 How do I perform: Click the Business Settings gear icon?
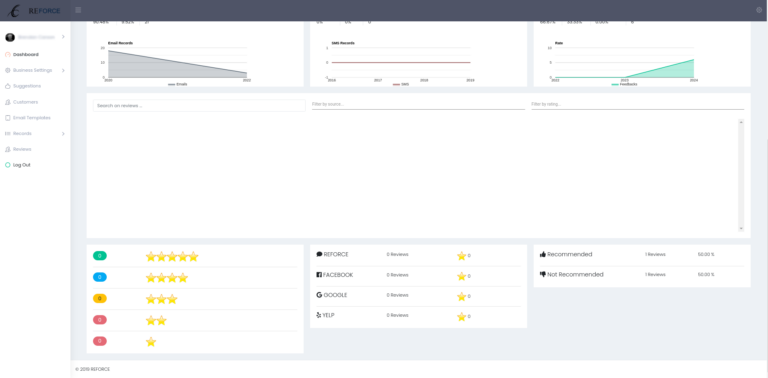8,71
